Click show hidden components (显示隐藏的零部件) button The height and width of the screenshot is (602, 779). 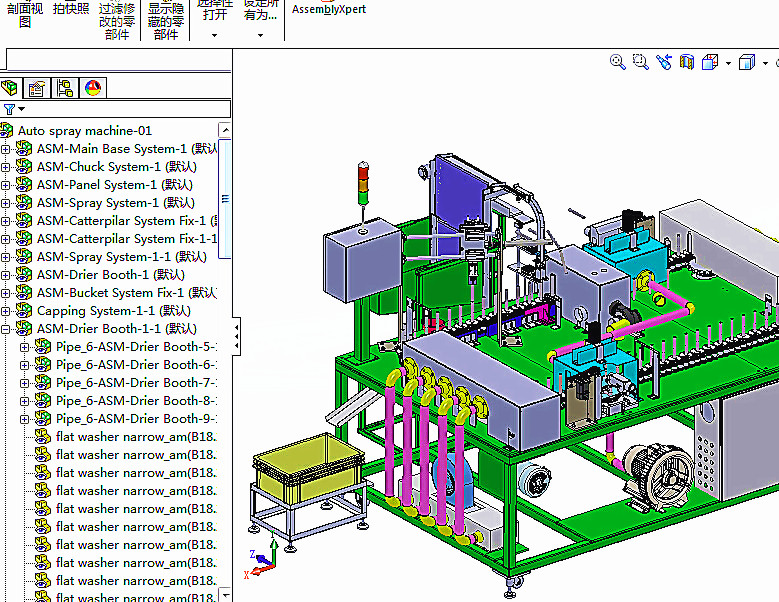166,21
